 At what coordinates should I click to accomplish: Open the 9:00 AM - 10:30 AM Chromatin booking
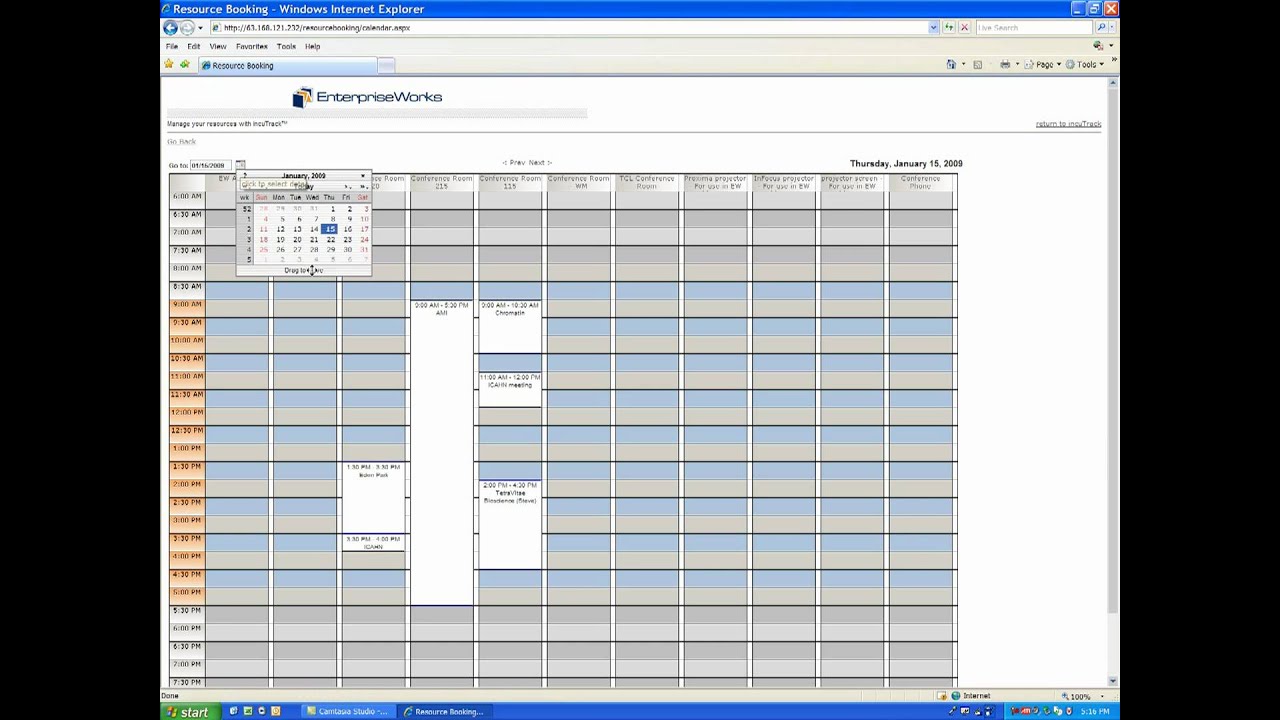tap(510, 326)
